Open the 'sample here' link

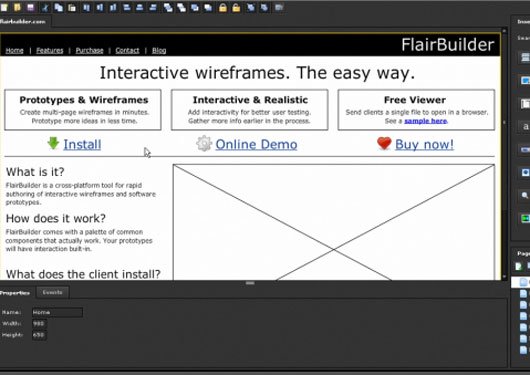pos(426,121)
